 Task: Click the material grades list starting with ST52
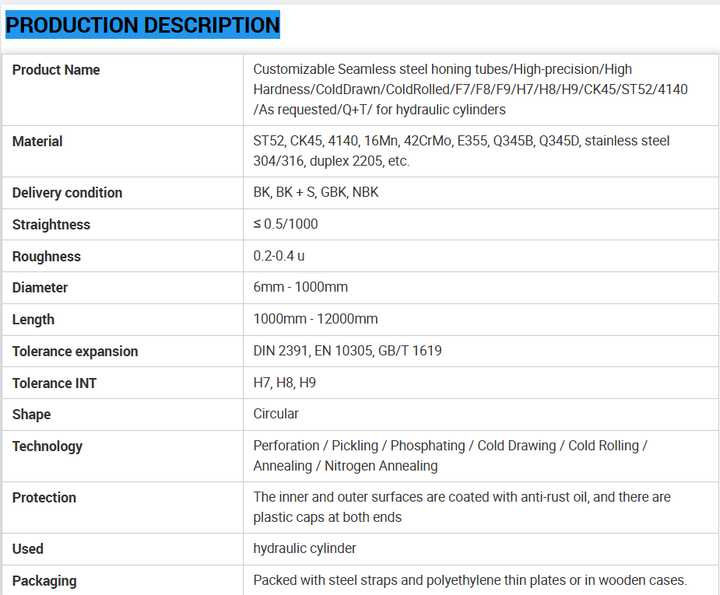(x=461, y=151)
